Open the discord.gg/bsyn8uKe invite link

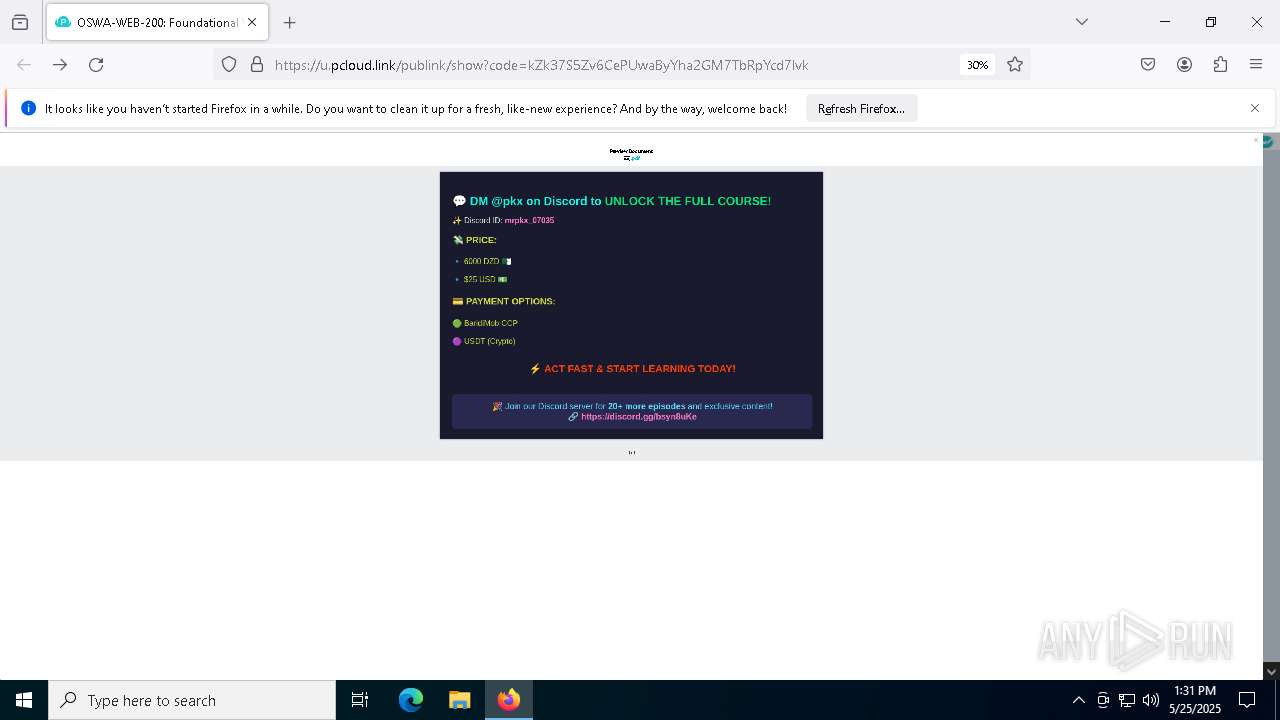pos(638,416)
